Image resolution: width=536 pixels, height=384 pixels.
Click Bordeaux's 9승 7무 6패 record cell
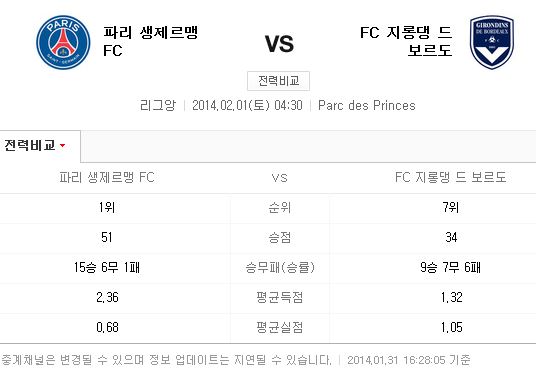point(451,267)
